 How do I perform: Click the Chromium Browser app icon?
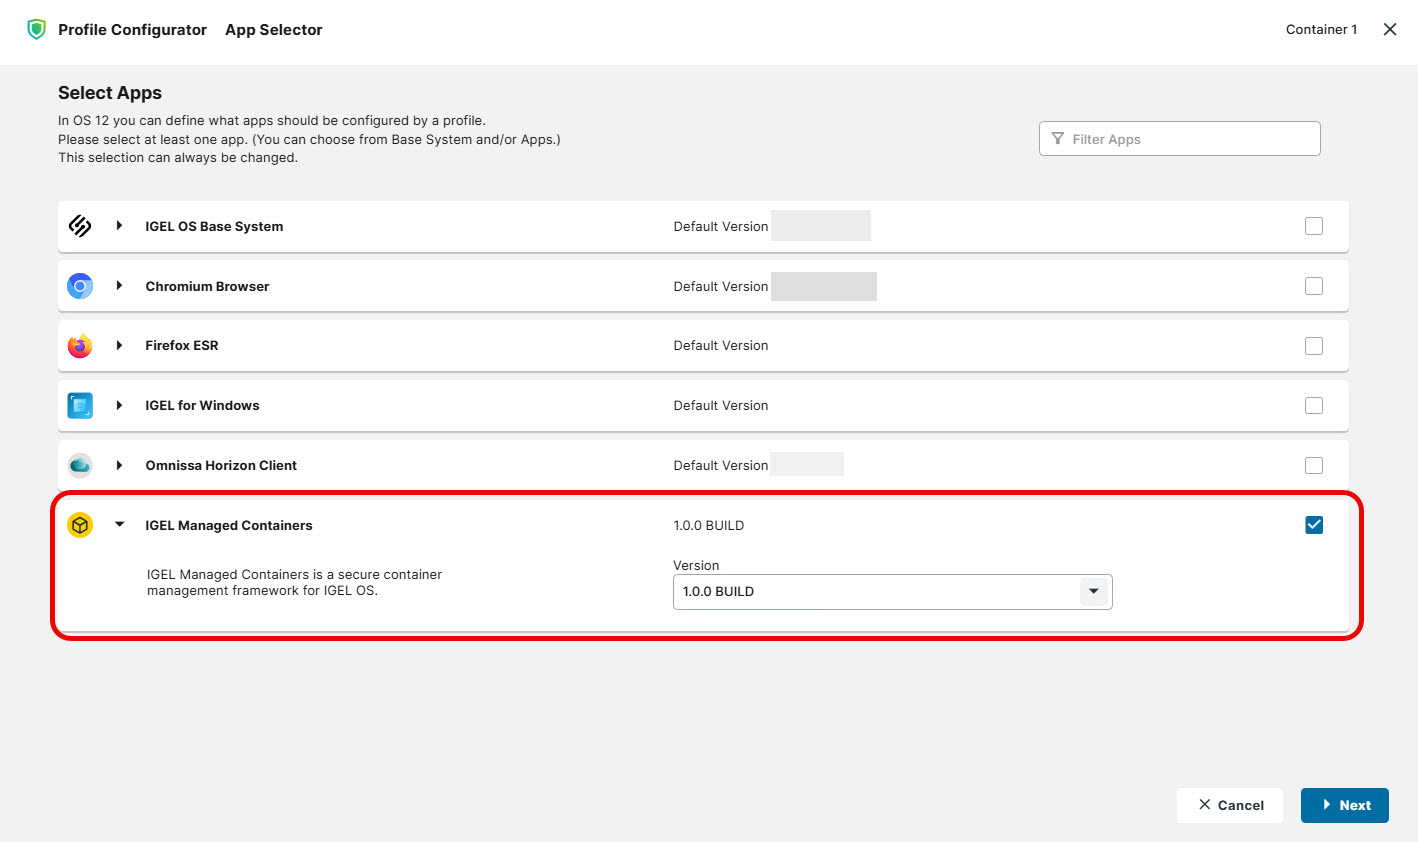point(80,286)
